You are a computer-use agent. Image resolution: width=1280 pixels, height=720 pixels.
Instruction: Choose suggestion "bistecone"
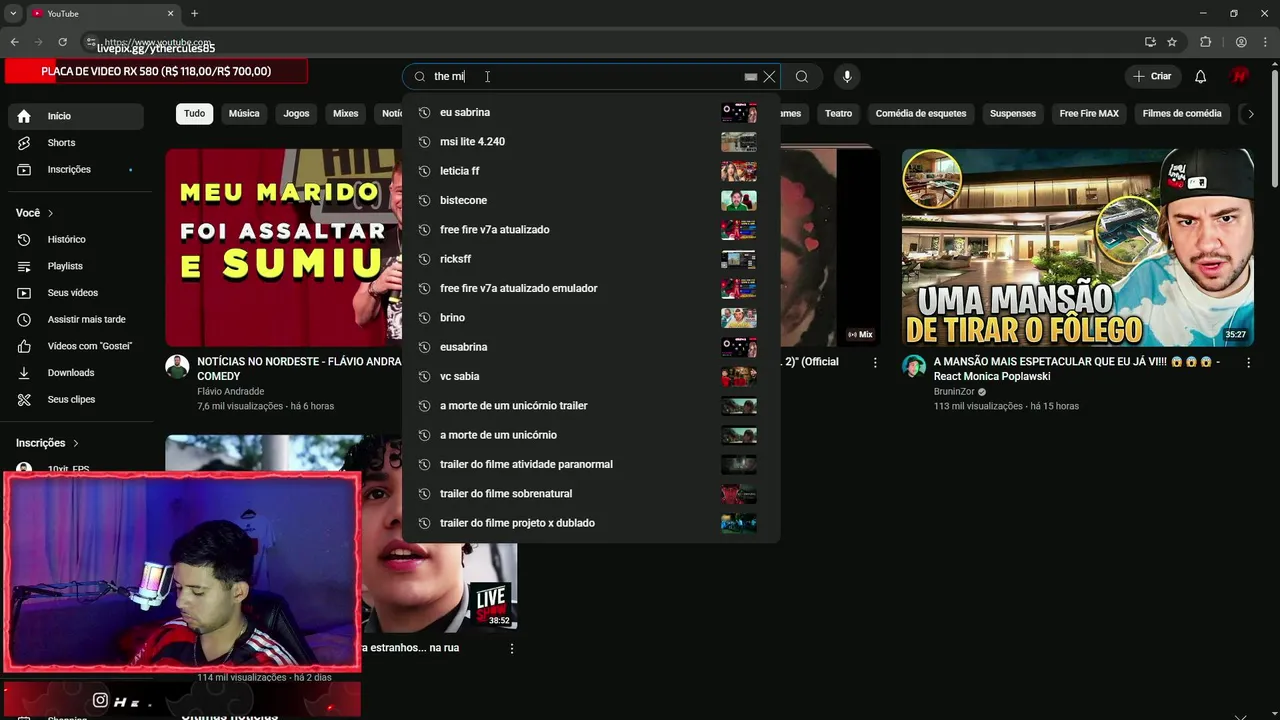coord(590,200)
